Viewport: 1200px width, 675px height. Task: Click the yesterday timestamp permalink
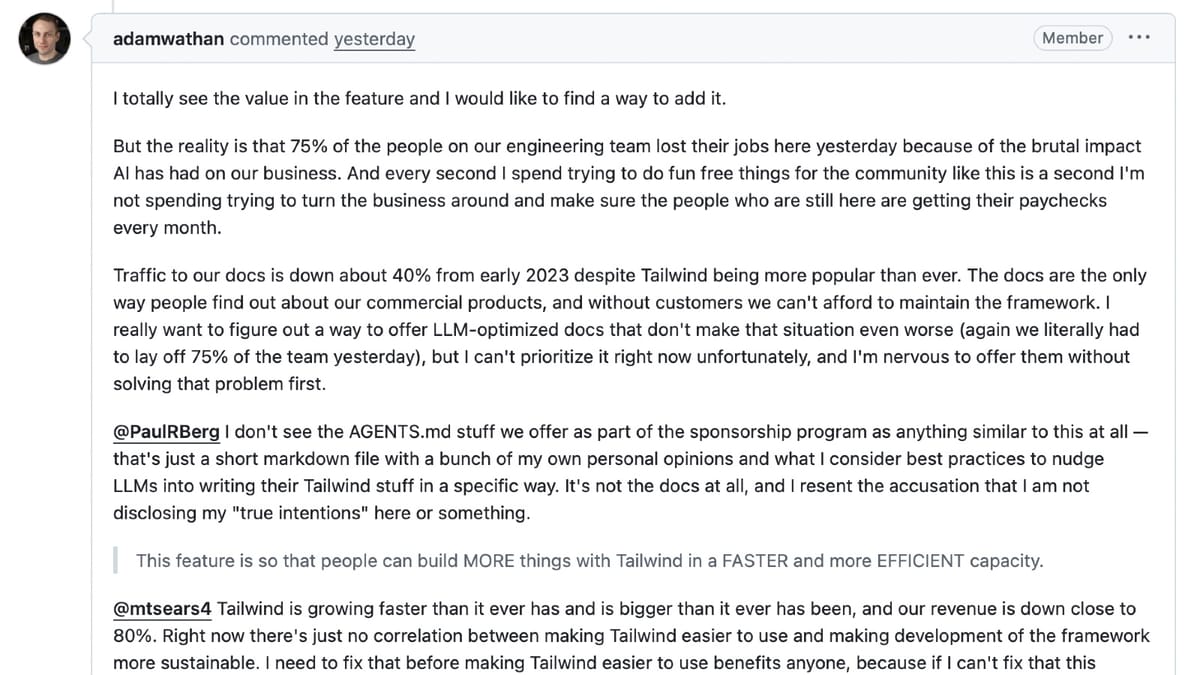374,38
